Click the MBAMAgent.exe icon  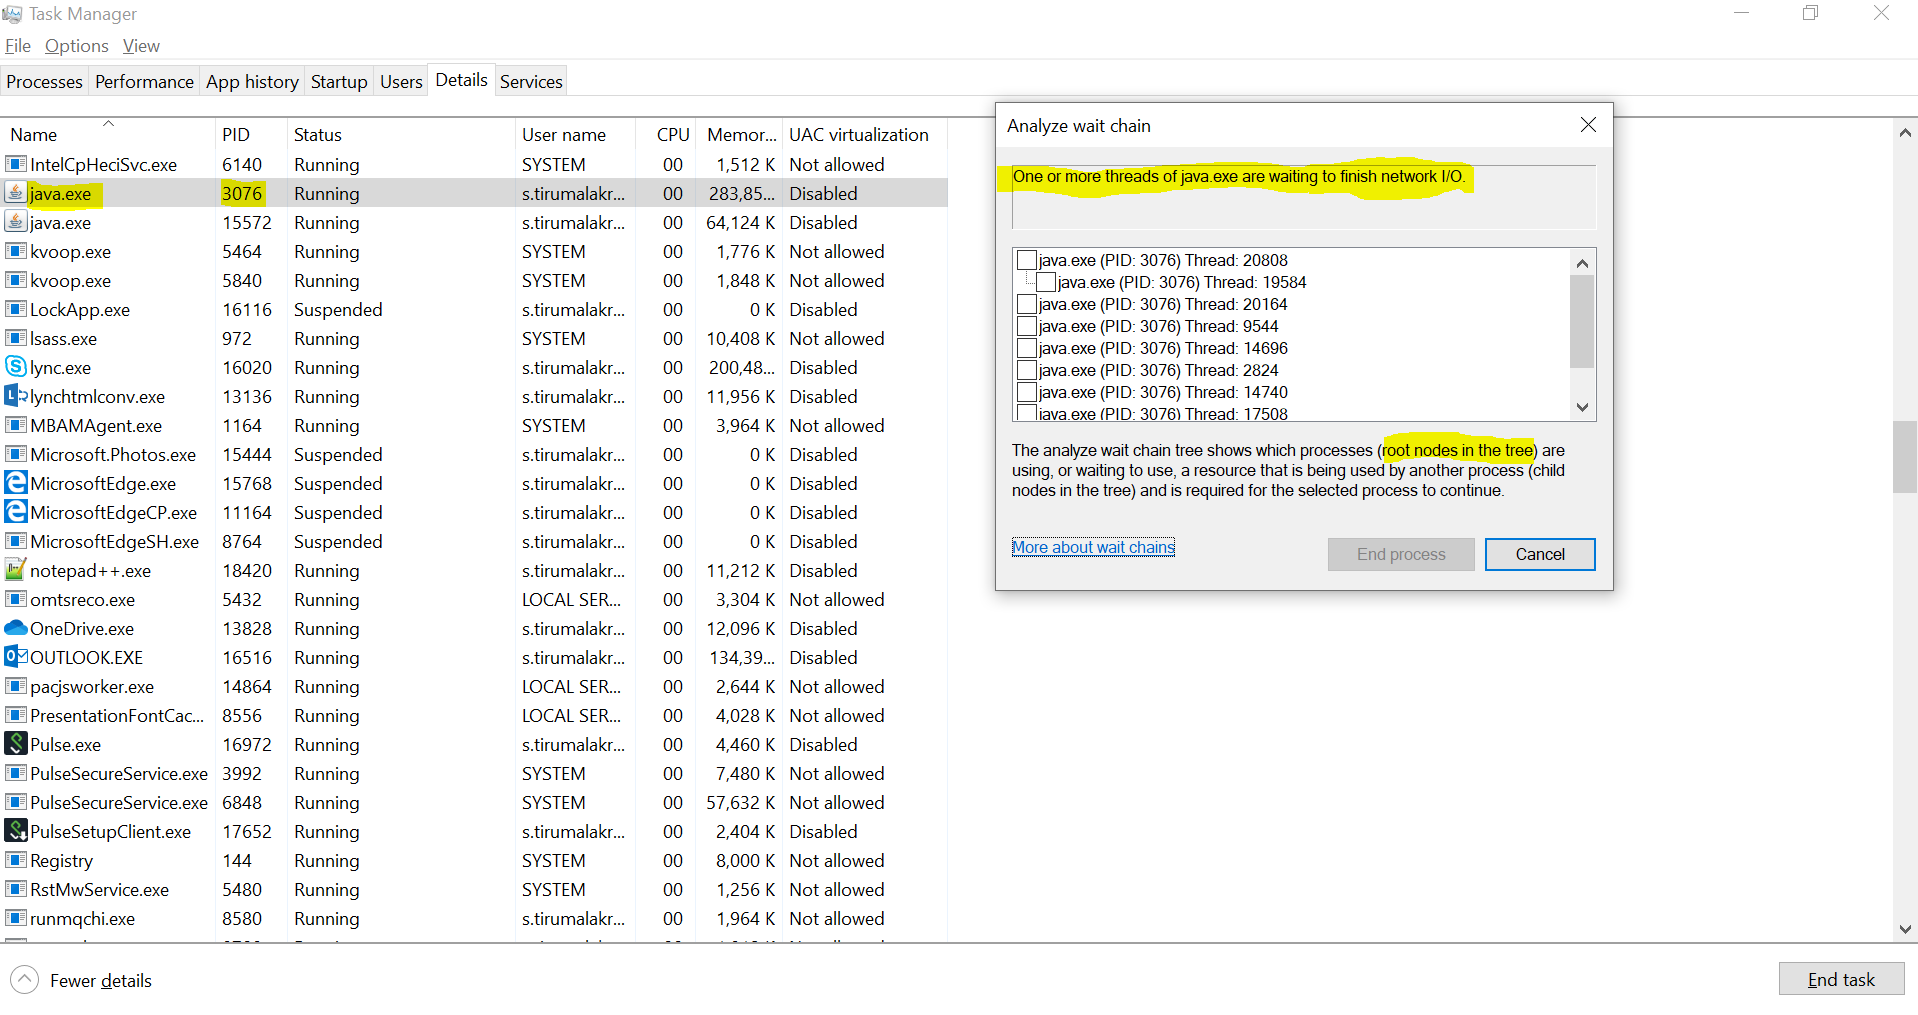(15, 425)
